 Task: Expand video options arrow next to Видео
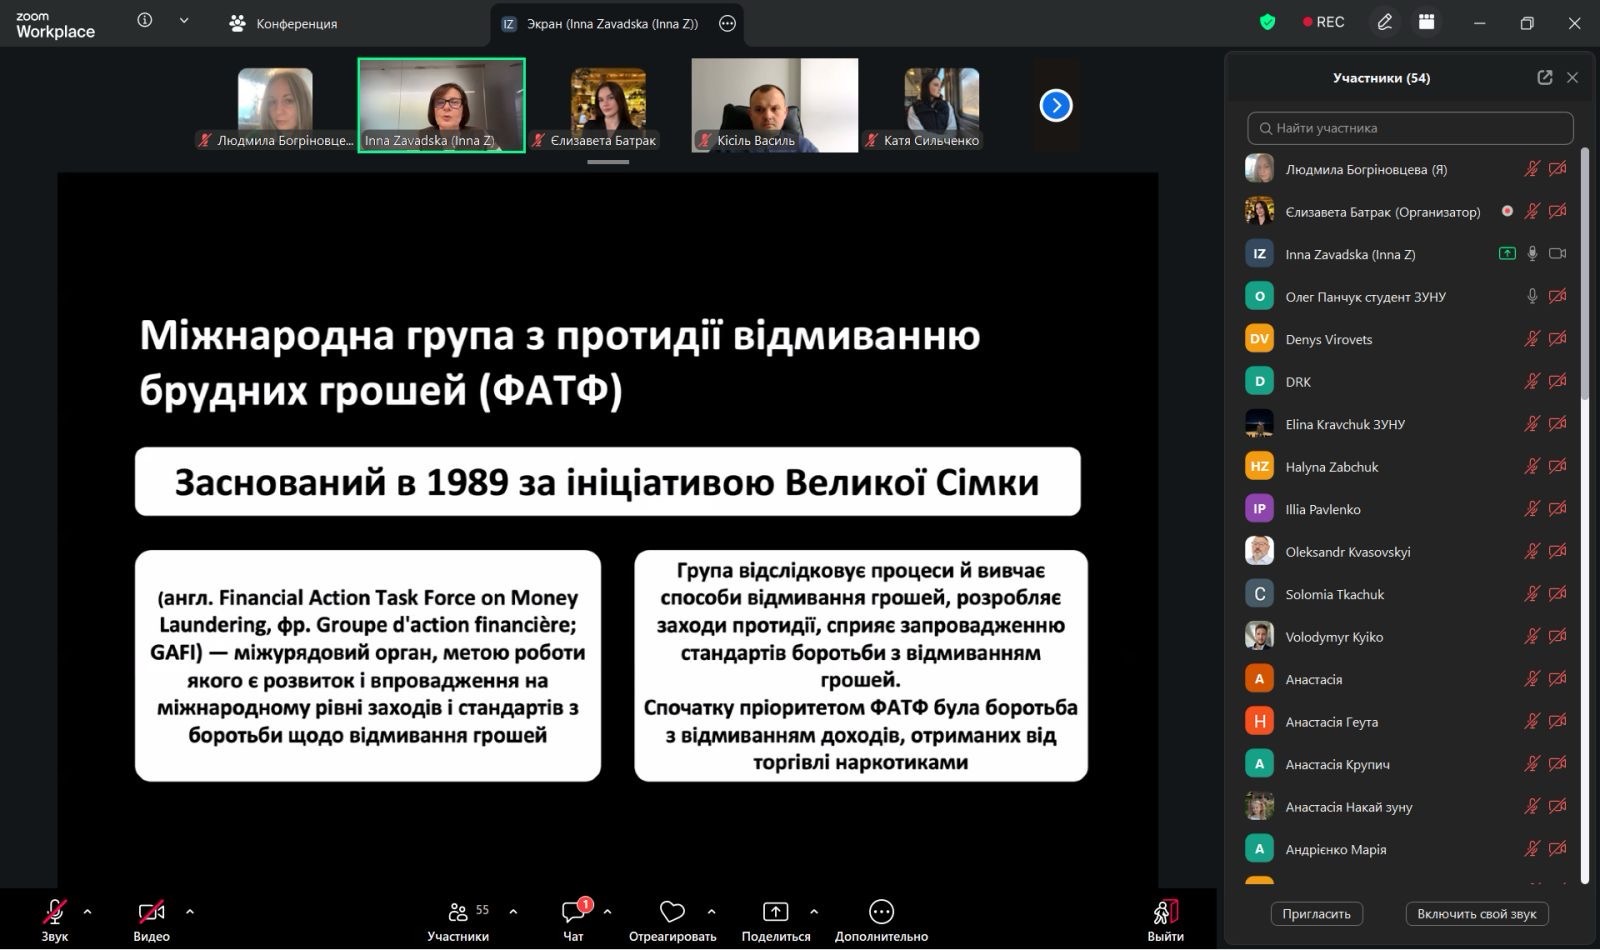tap(190, 911)
